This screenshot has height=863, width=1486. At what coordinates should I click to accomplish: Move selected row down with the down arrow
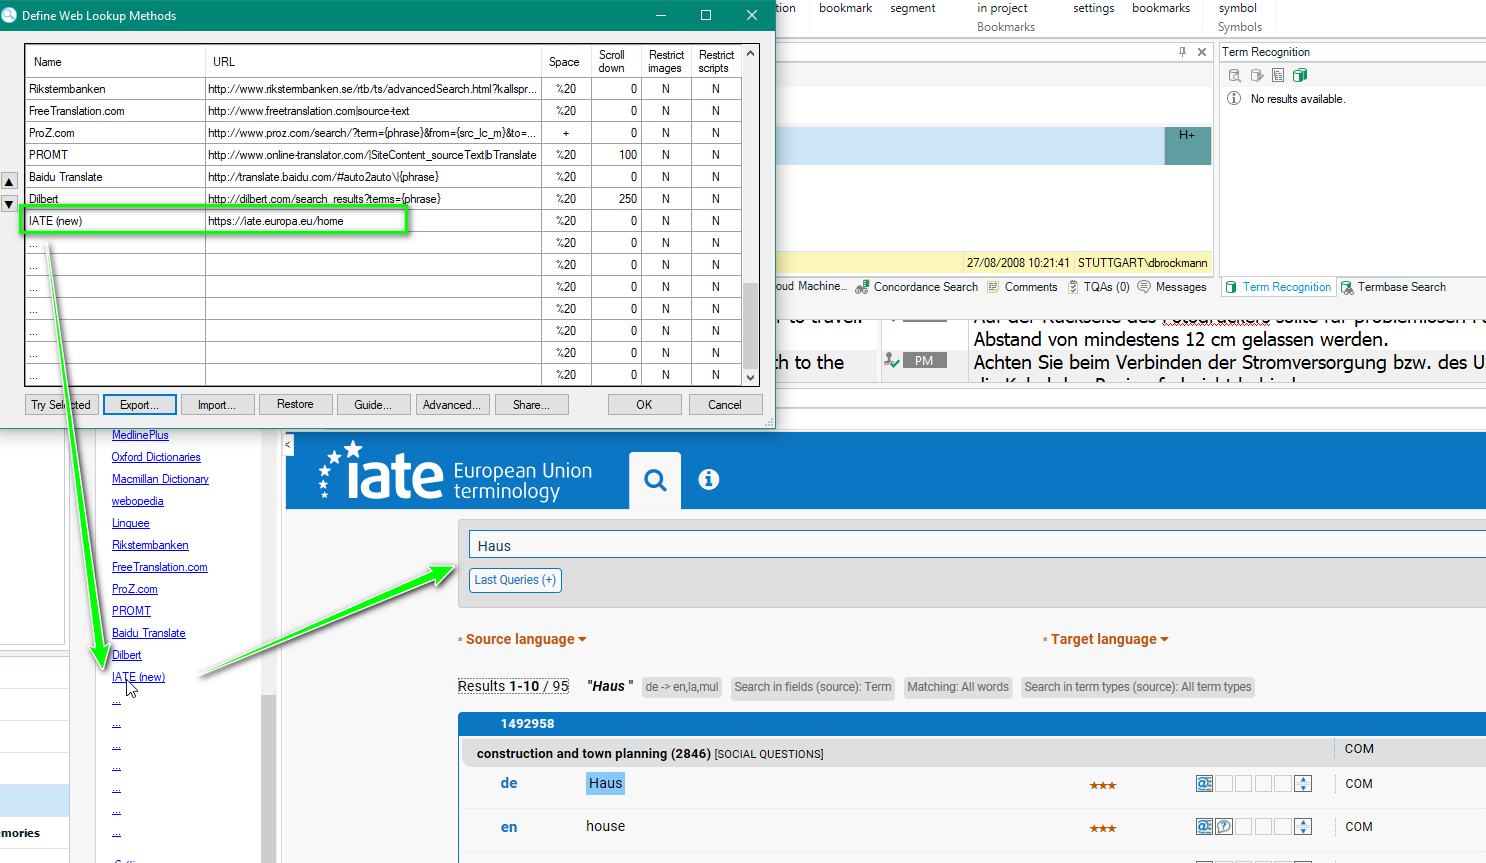9,204
